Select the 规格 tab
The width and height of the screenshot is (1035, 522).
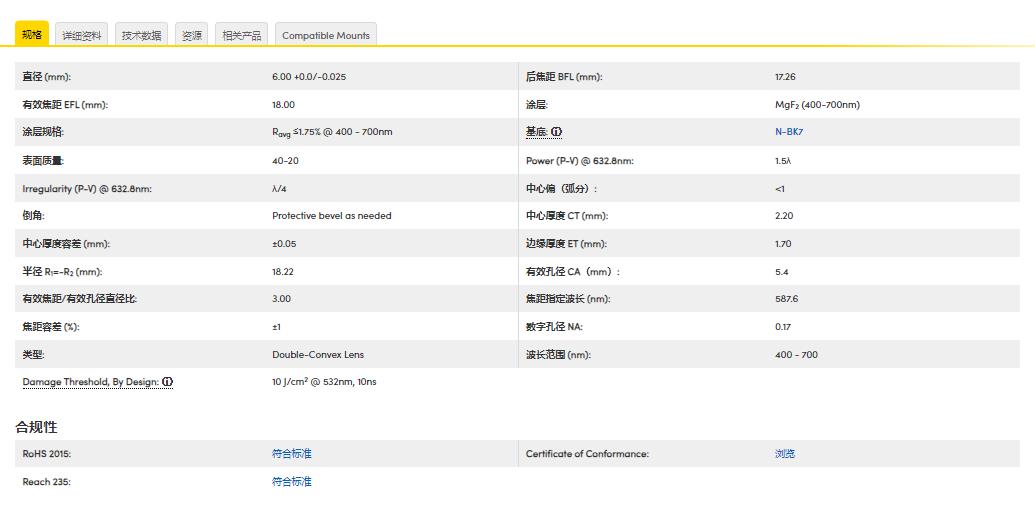pos(32,35)
